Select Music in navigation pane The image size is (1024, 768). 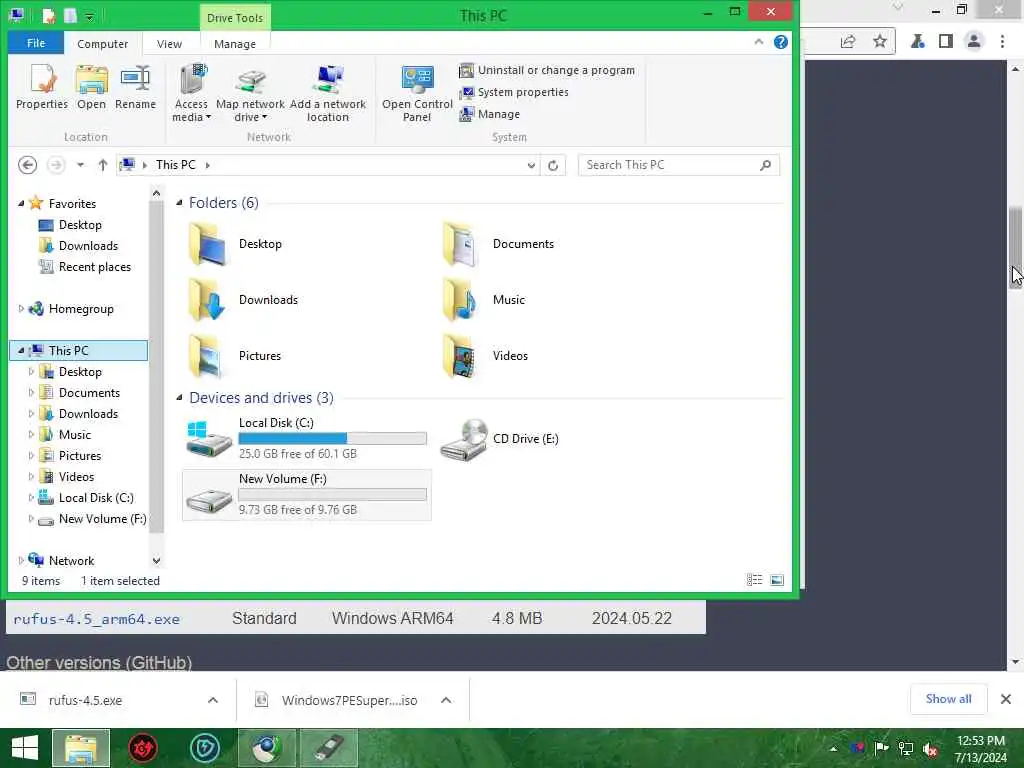point(74,434)
